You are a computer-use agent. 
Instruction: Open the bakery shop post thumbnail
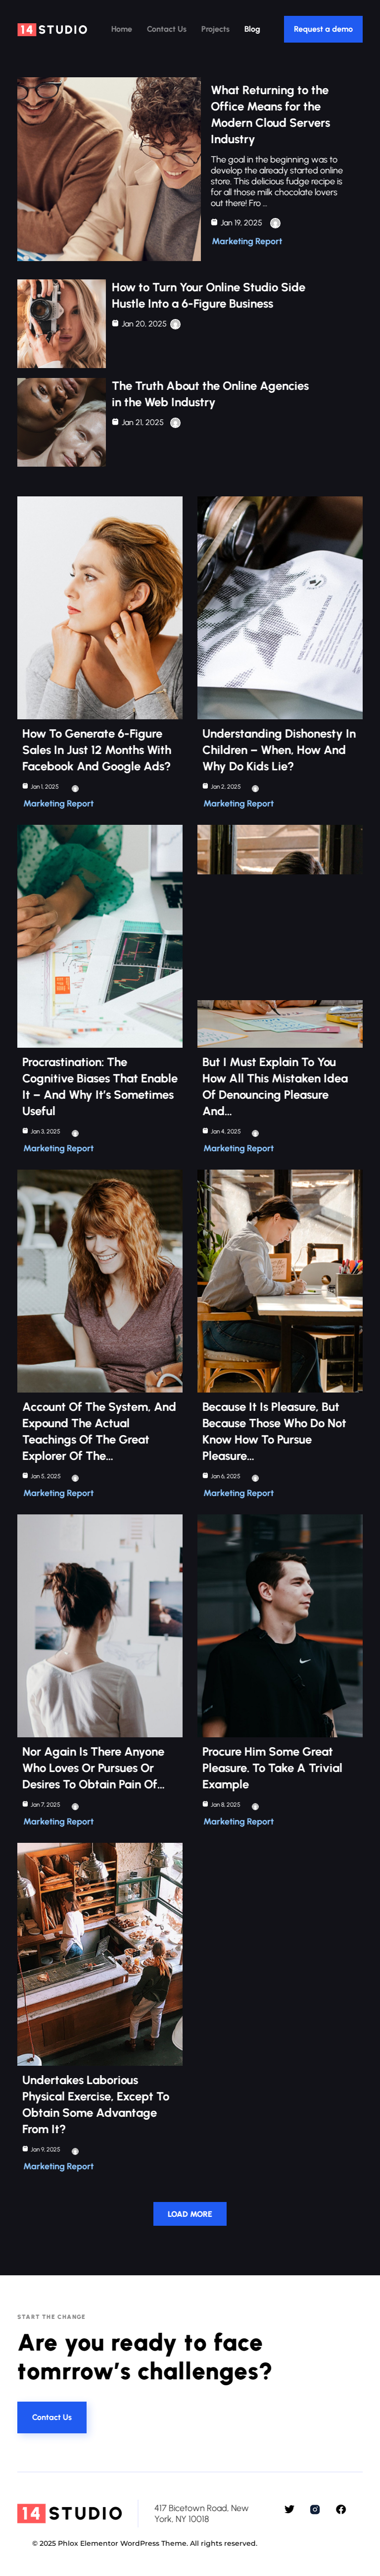[100, 1954]
